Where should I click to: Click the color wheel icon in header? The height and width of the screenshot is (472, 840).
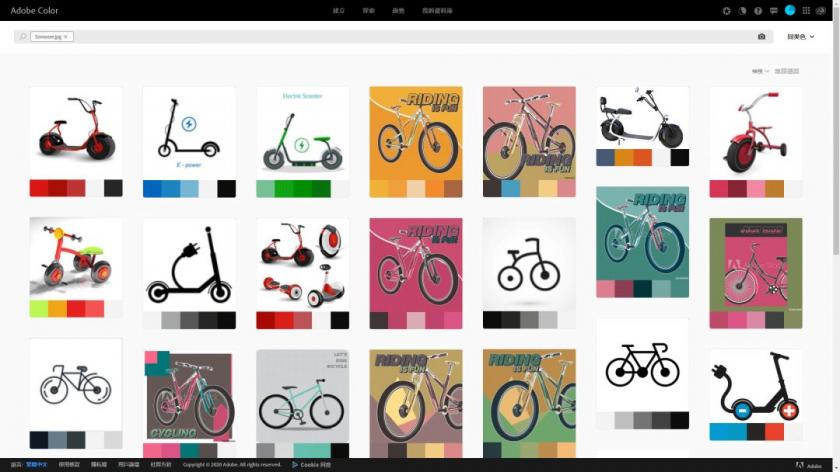(742, 11)
